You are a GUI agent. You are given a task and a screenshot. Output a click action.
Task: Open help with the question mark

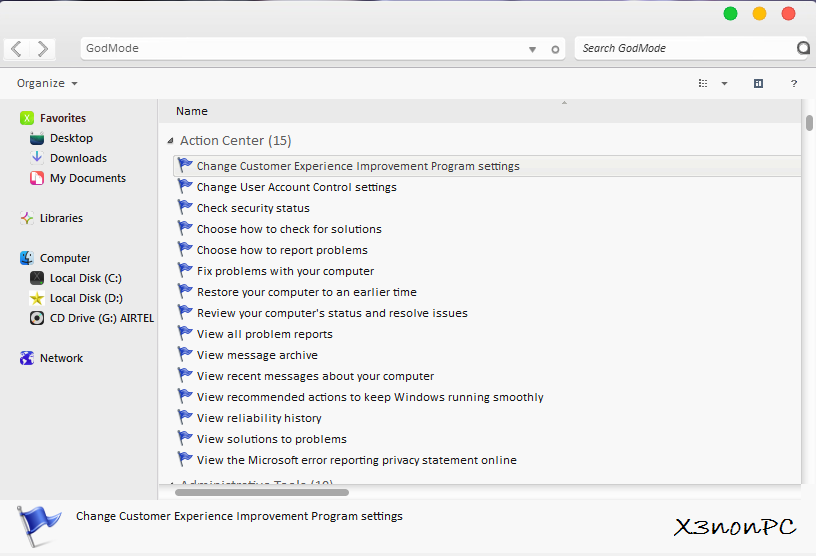click(794, 83)
